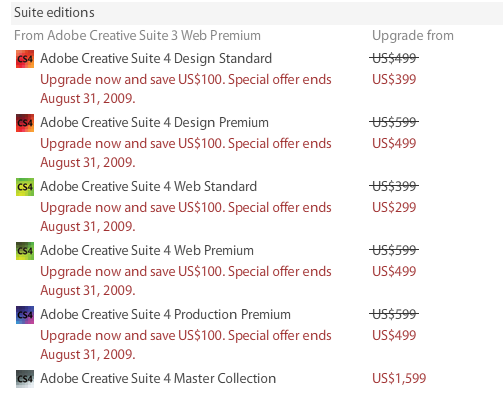This screenshot has width=503, height=416.
Task: Open Adobe Creative Suite 4 Master Collection link
Action: [158, 379]
